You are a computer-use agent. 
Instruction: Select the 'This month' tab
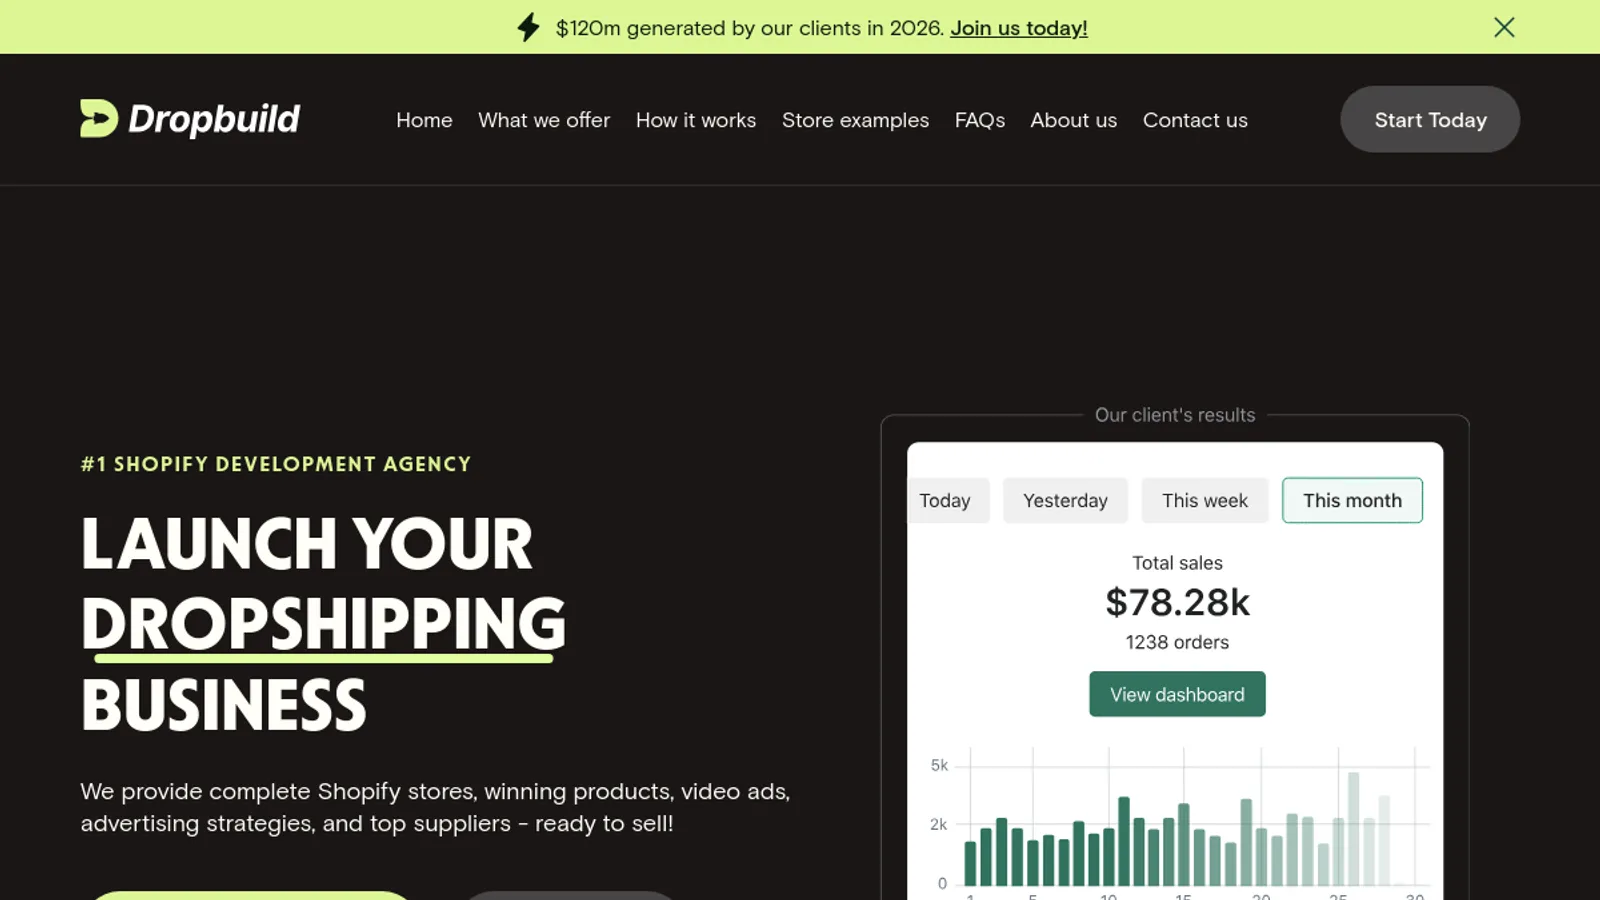pyautogui.click(x=1352, y=500)
